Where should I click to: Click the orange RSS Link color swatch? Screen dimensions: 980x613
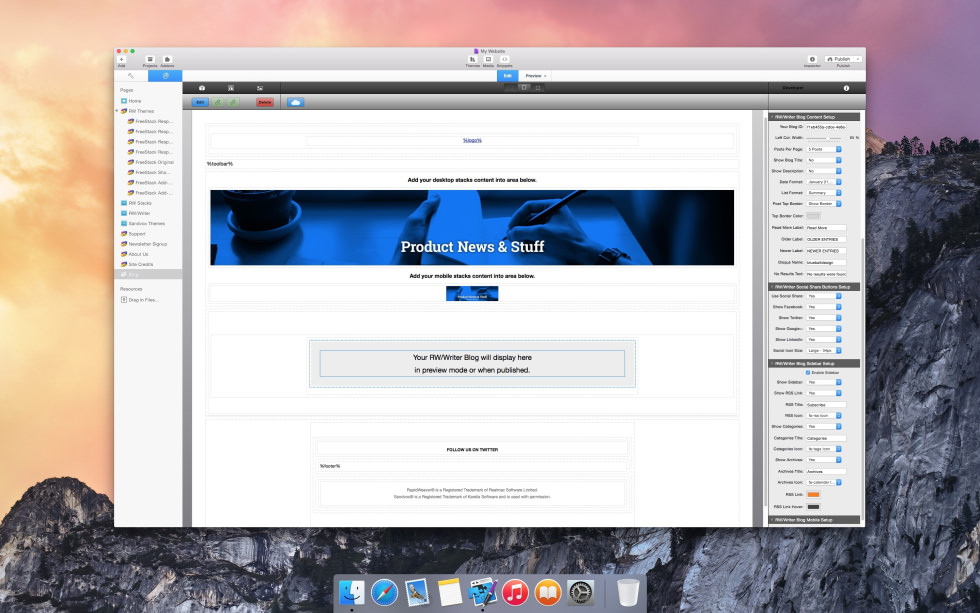coord(812,494)
